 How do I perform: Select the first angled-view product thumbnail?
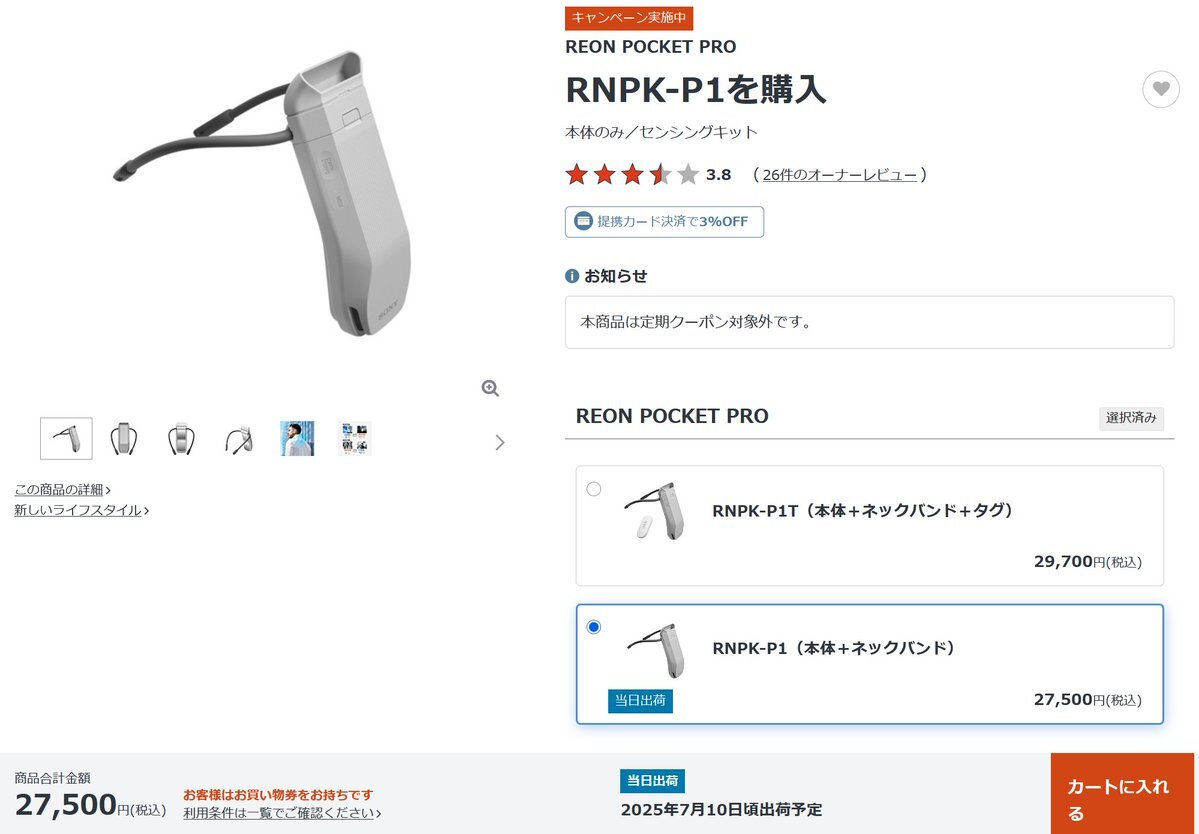(67, 439)
